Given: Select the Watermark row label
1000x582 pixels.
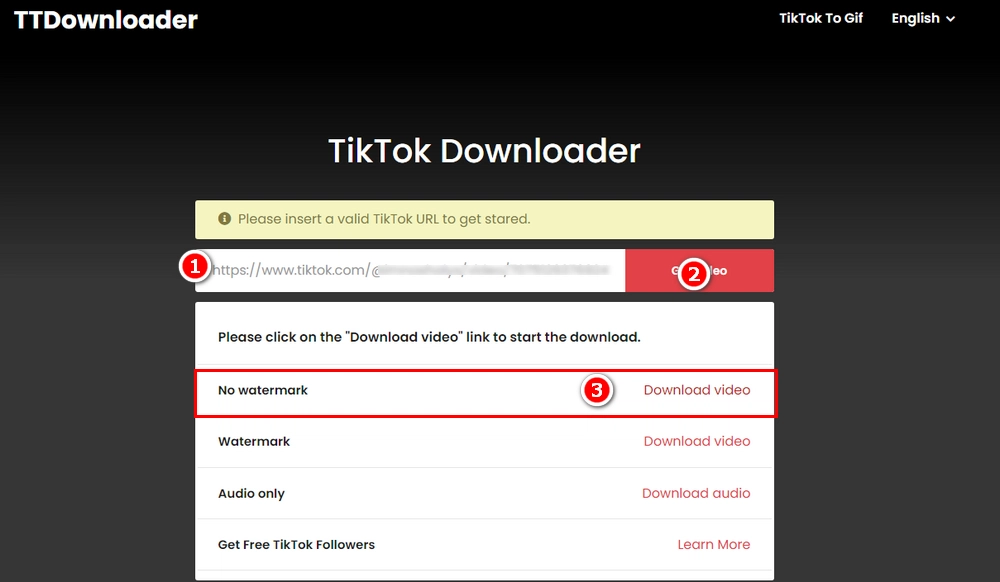Looking at the screenshot, I should (254, 441).
